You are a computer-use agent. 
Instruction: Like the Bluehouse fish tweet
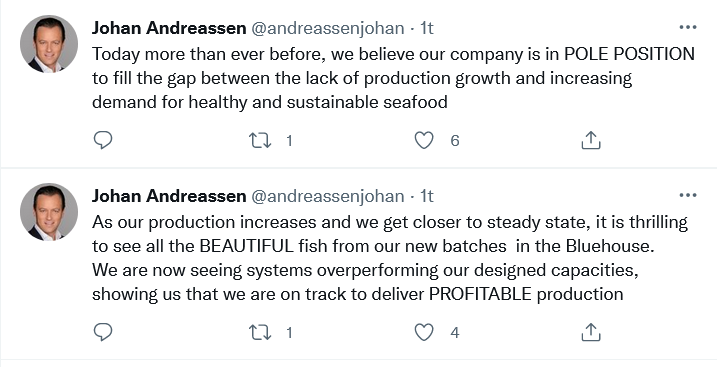tap(424, 332)
